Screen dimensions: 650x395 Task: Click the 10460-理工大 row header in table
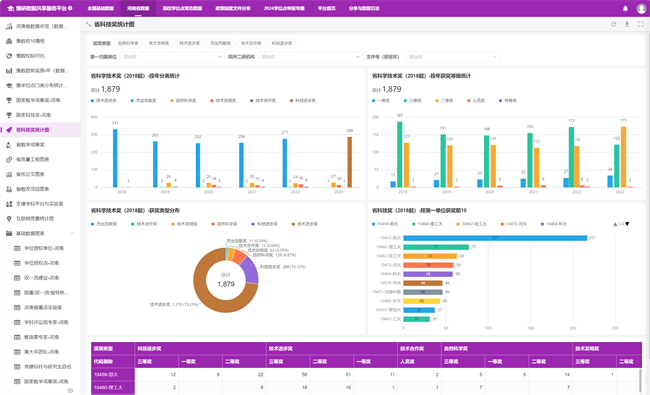tap(113, 388)
